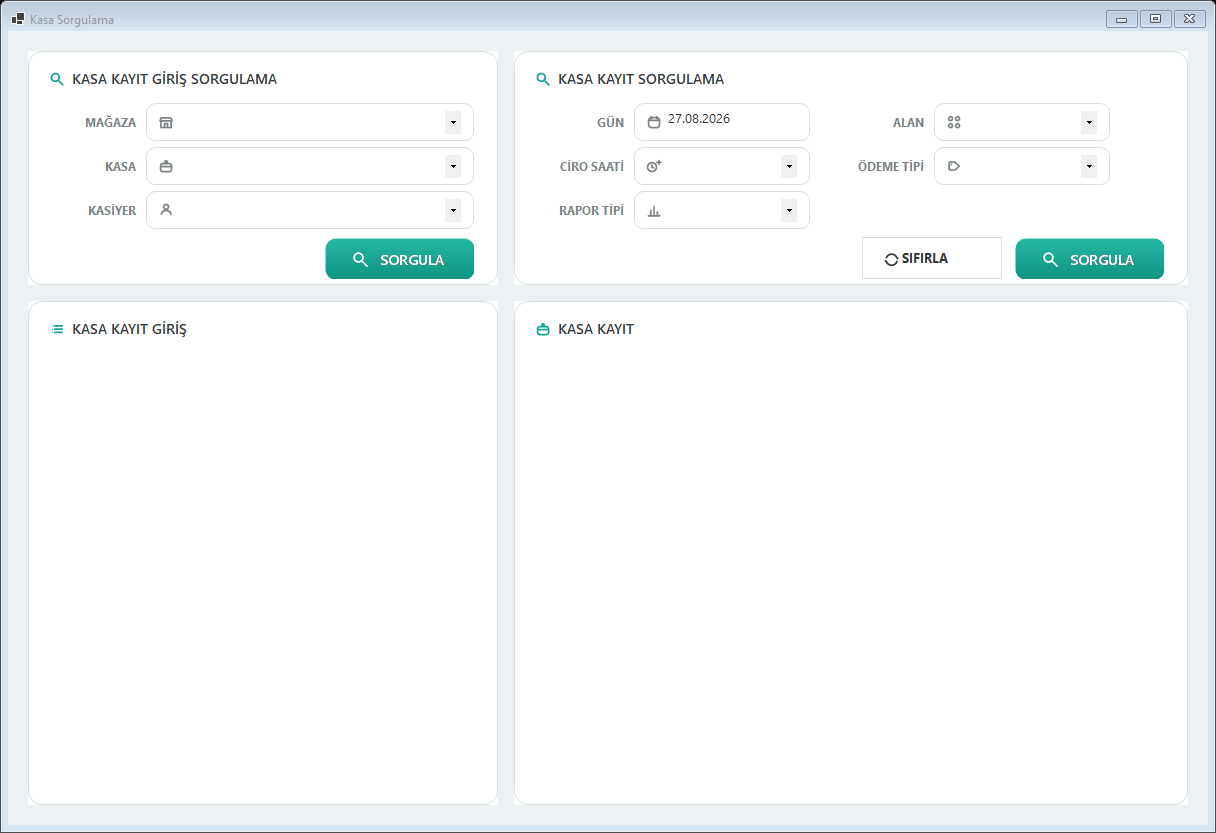Click the calendar icon in GÜN field

pyautogui.click(x=654, y=122)
